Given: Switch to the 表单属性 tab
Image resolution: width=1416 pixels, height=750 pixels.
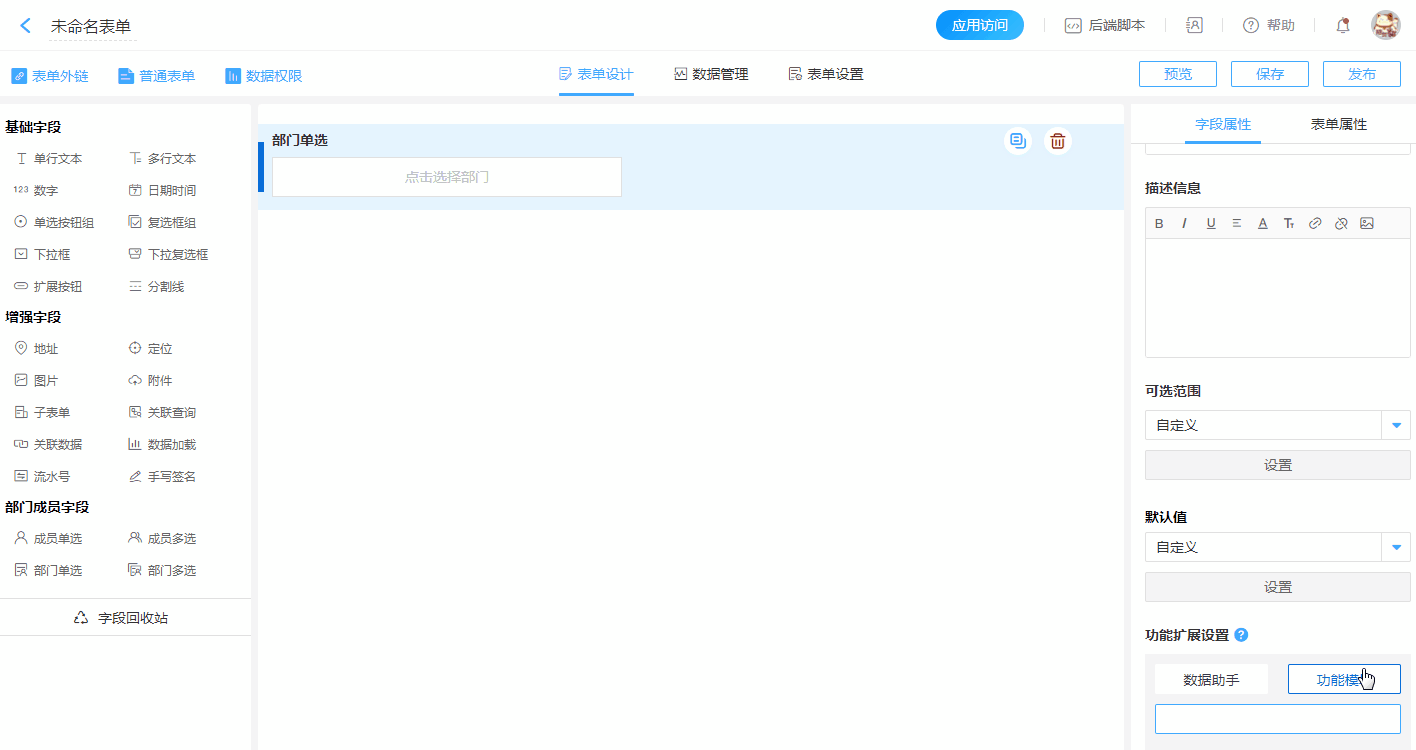Looking at the screenshot, I should pyautogui.click(x=1338, y=124).
